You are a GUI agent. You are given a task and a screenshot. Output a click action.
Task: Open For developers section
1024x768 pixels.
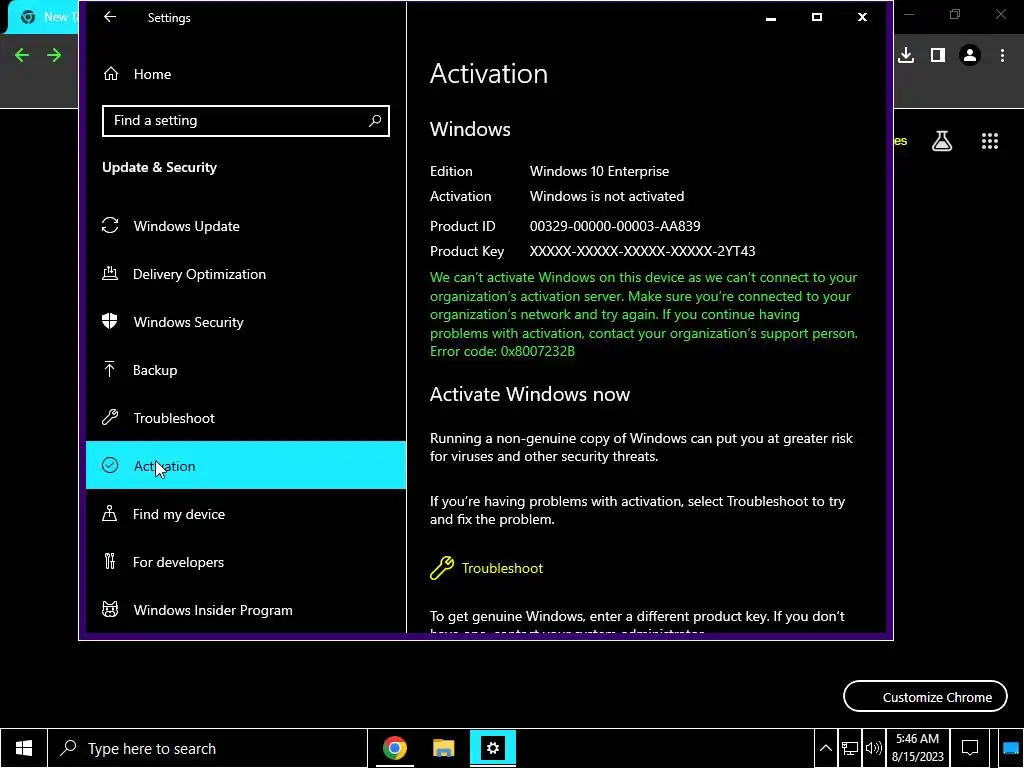(x=246, y=562)
